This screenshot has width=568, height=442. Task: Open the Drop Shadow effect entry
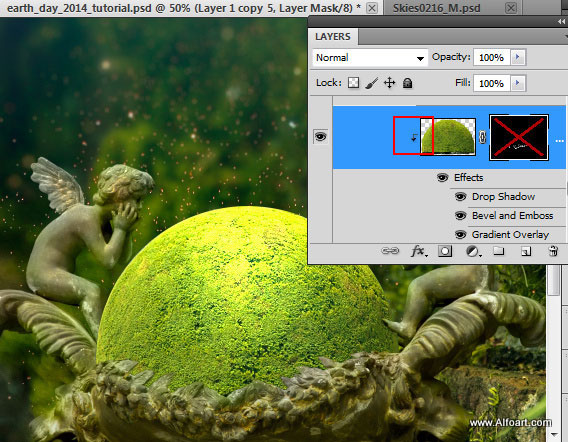(504, 197)
